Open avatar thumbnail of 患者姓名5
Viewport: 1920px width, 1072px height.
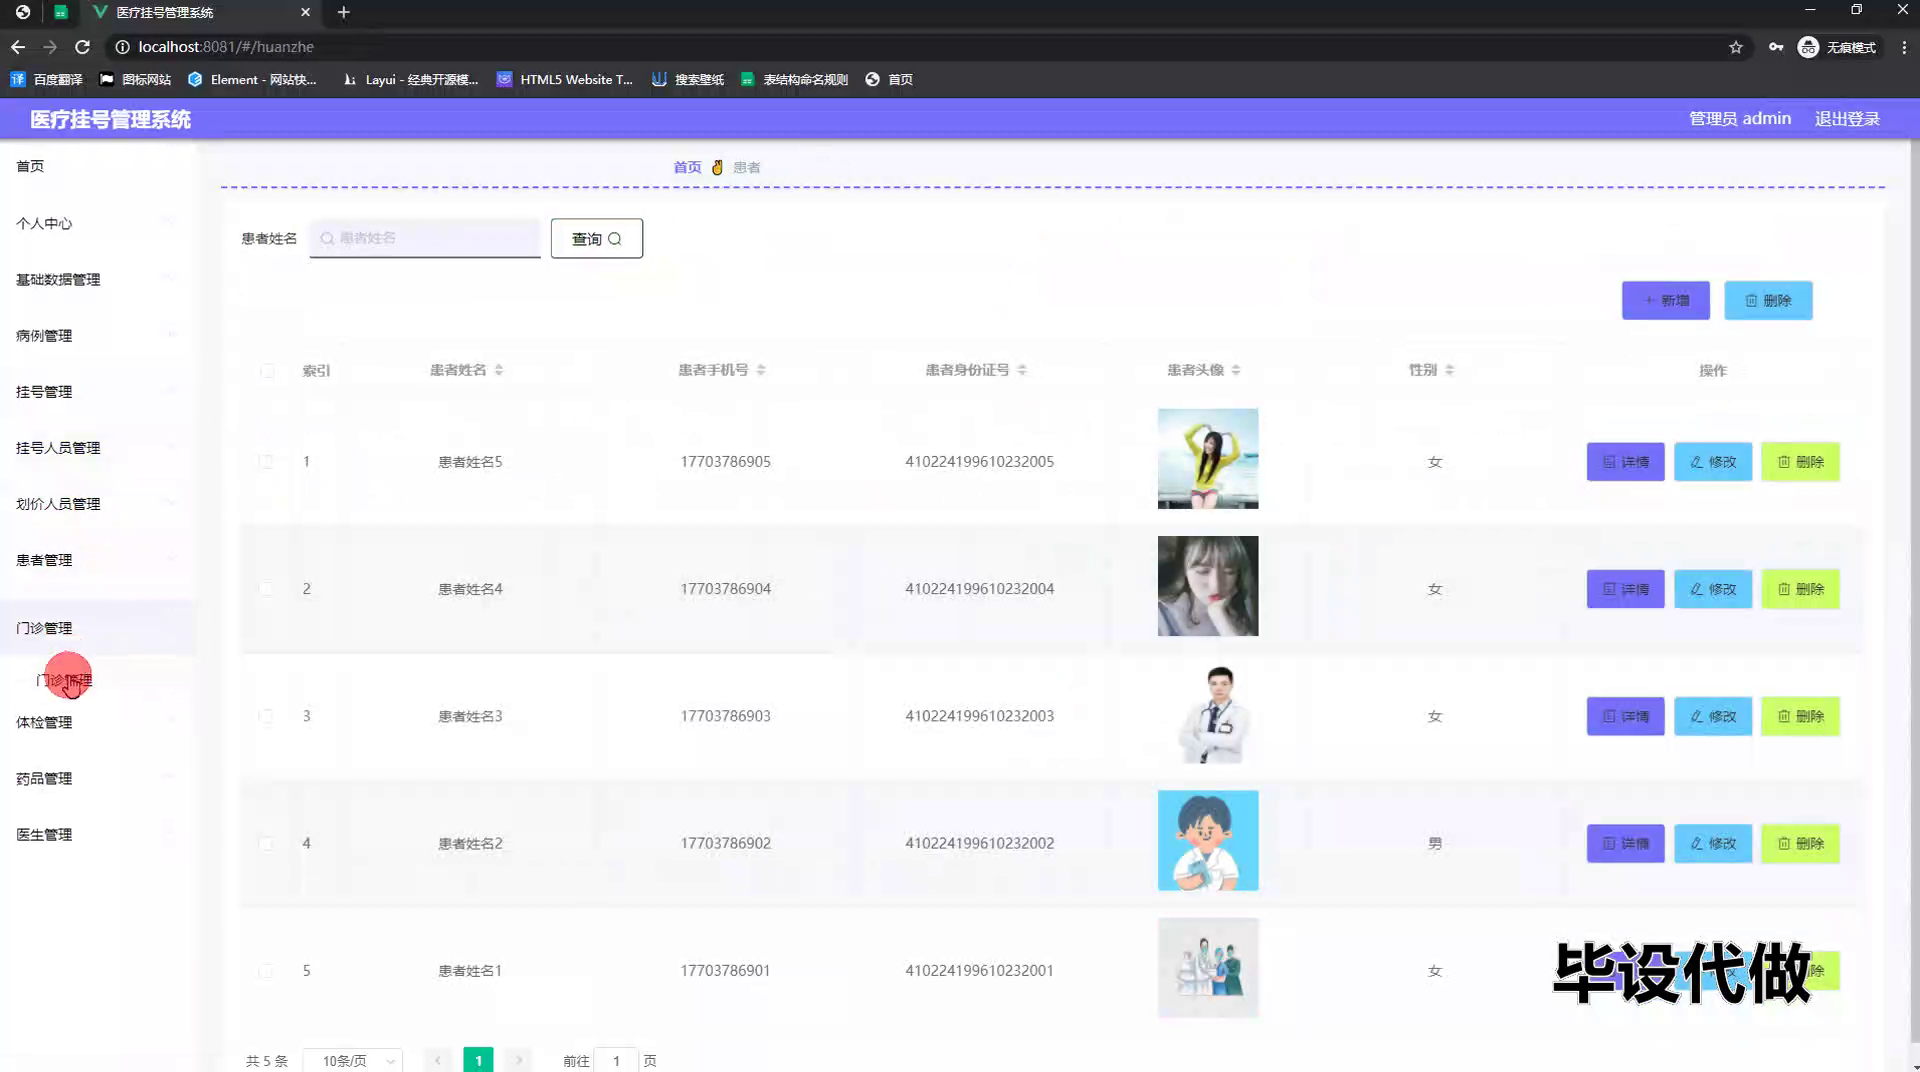[x=1208, y=458]
